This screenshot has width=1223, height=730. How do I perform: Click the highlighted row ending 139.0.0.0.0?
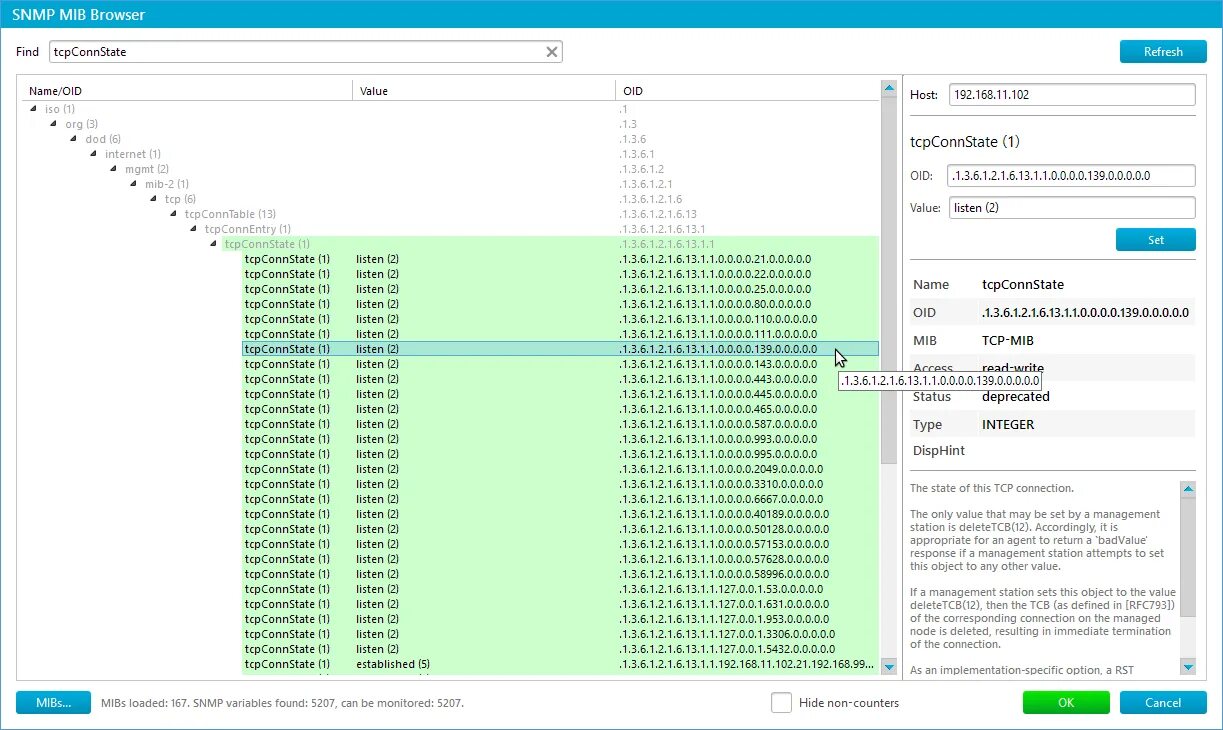pyautogui.click(x=560, y=349)
